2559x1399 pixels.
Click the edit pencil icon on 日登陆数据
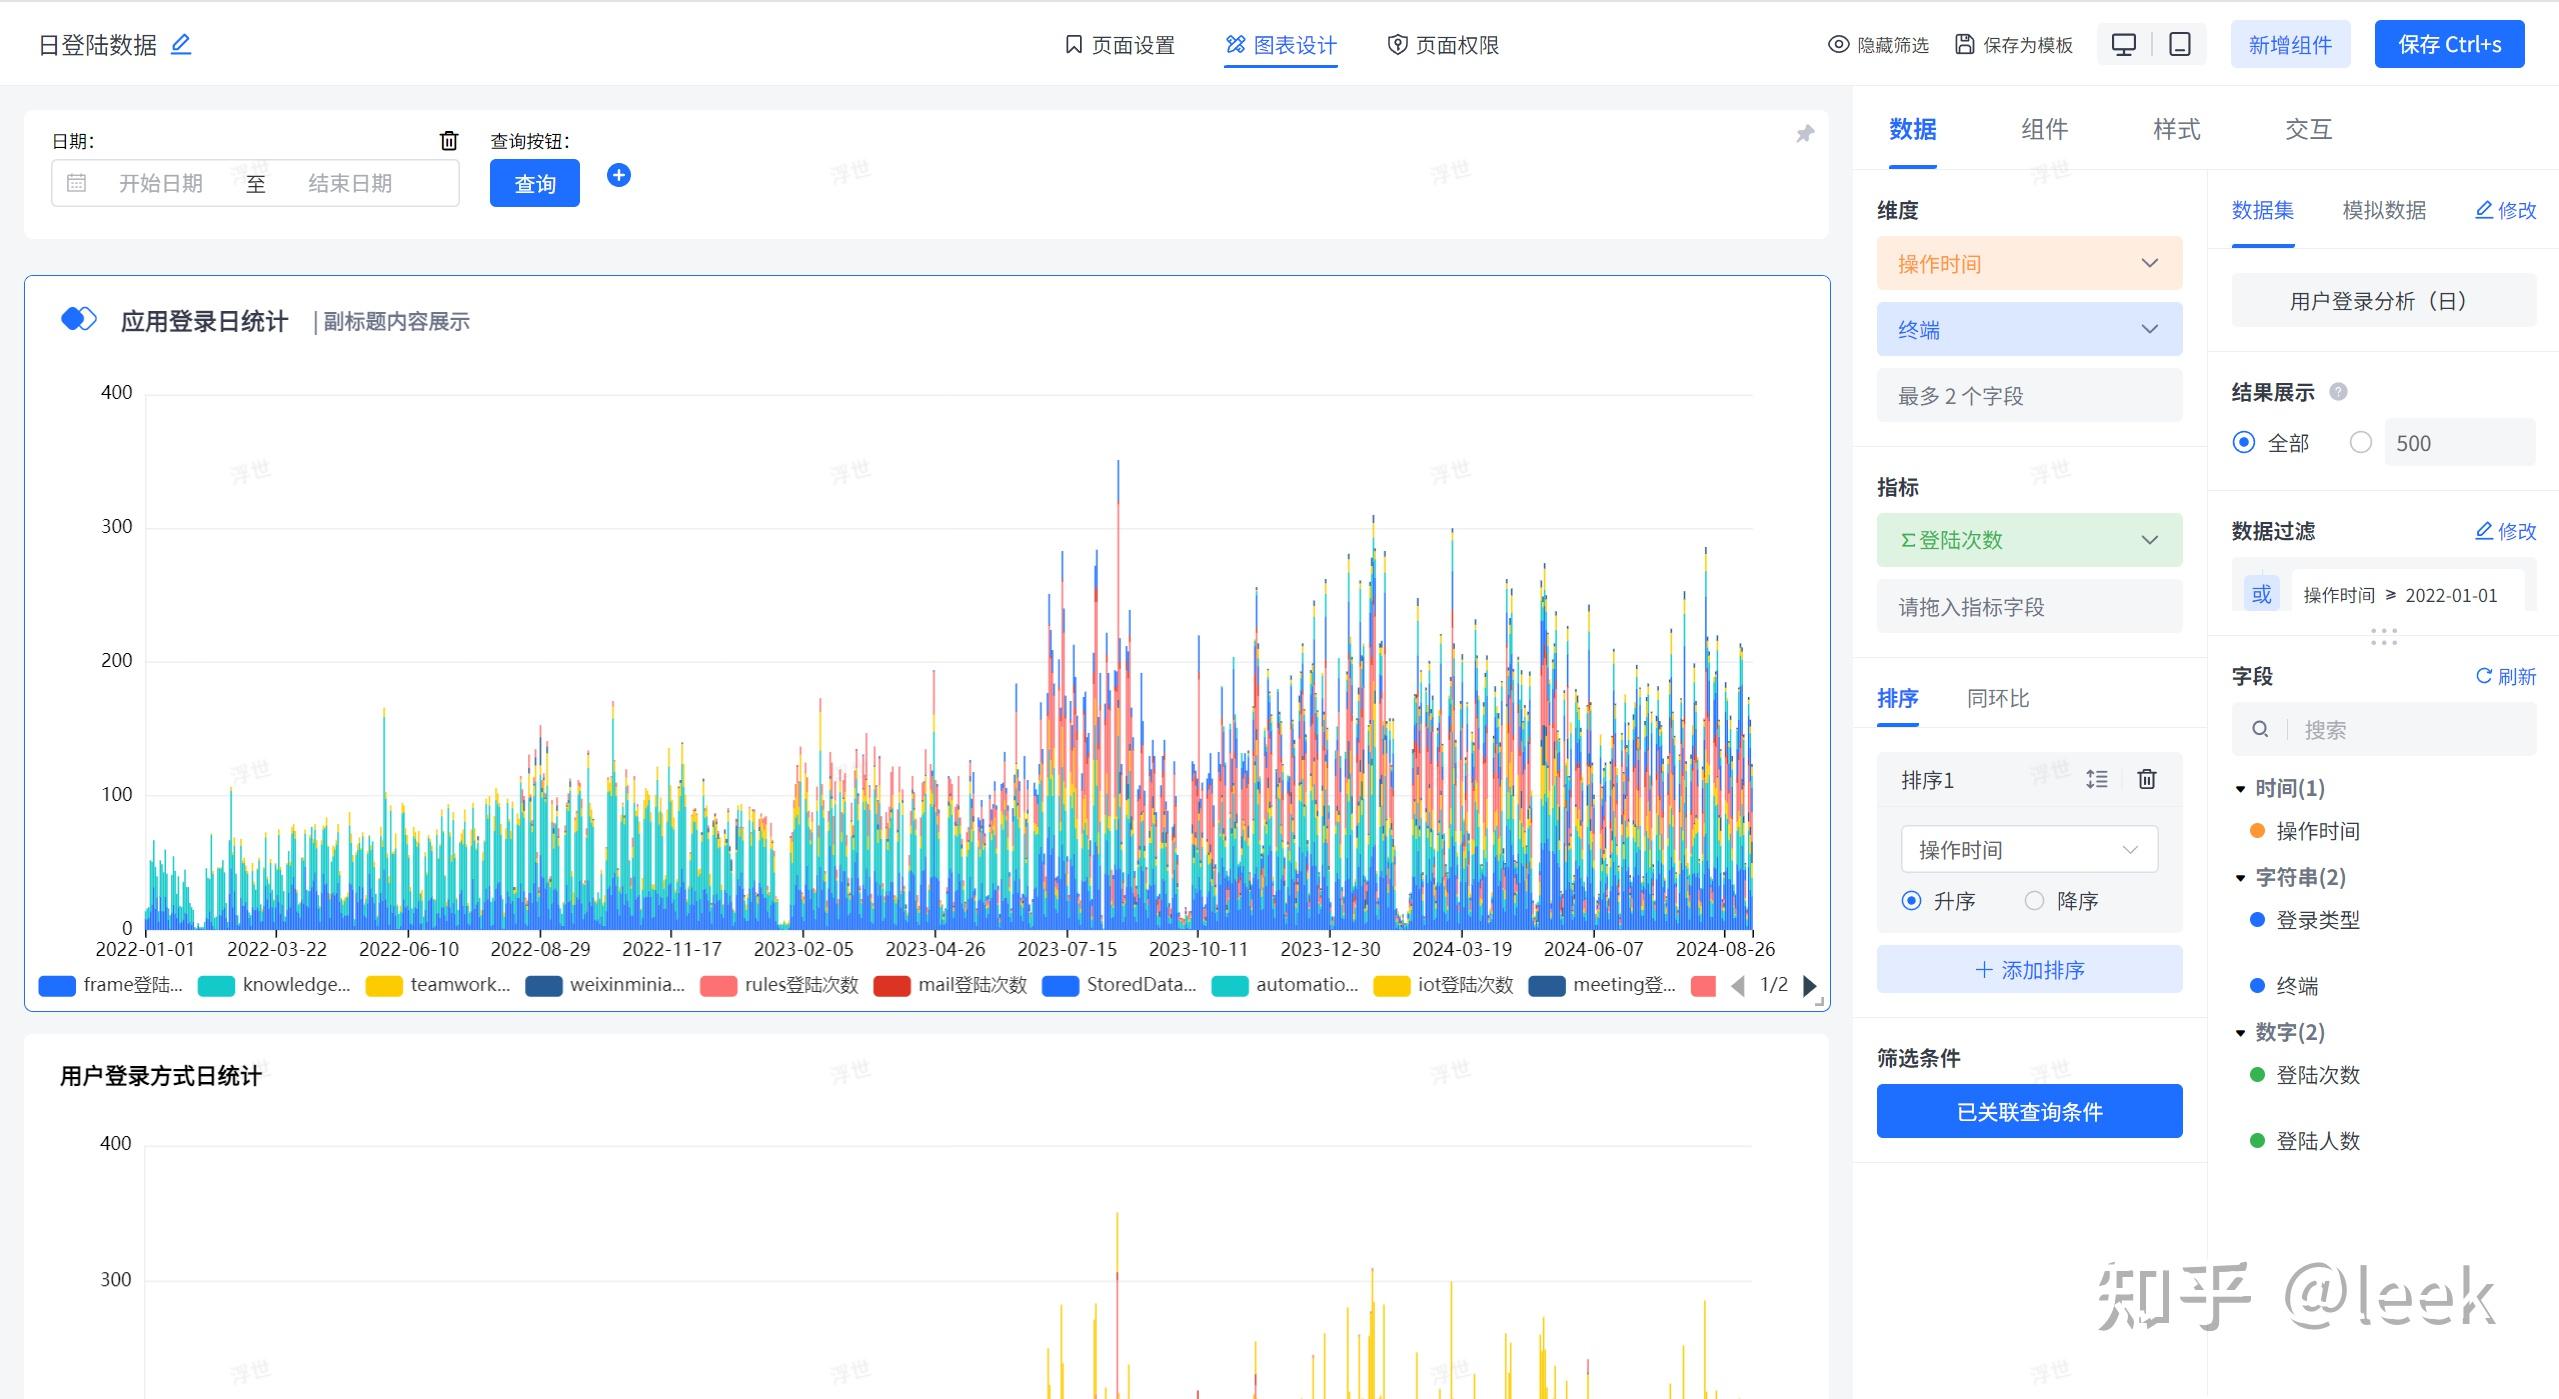[184, 45]
